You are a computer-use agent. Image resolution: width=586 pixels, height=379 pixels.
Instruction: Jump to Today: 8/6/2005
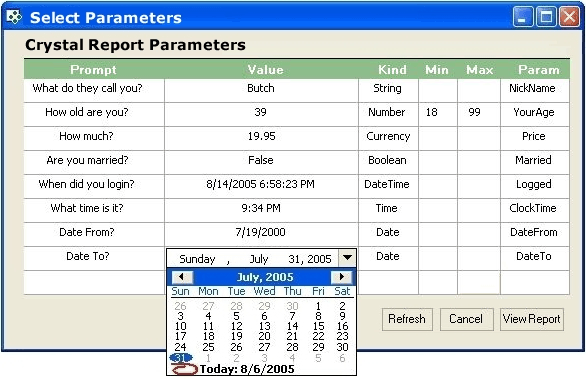pos(247,369)
